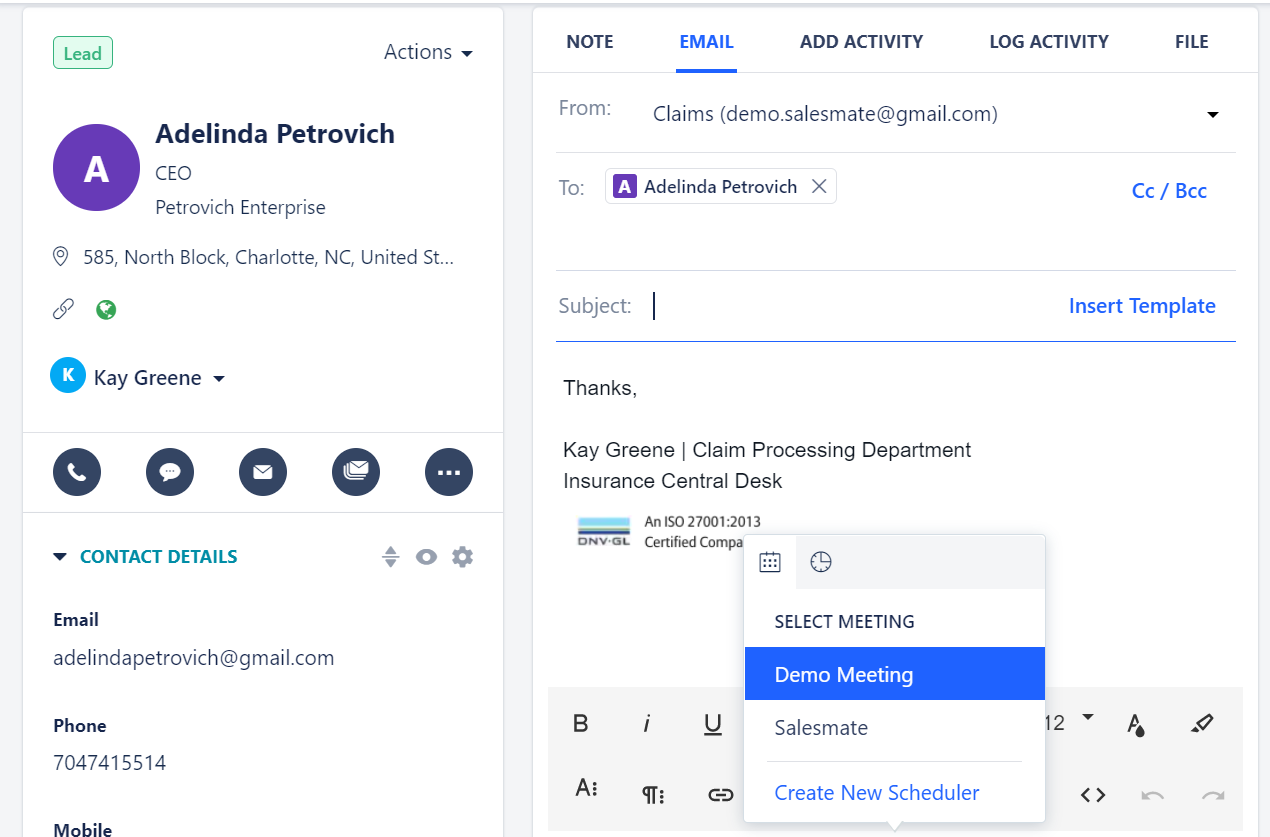Open the Kay Greene owner dropdown
The image size is (1270, 837).
(159, 378)
